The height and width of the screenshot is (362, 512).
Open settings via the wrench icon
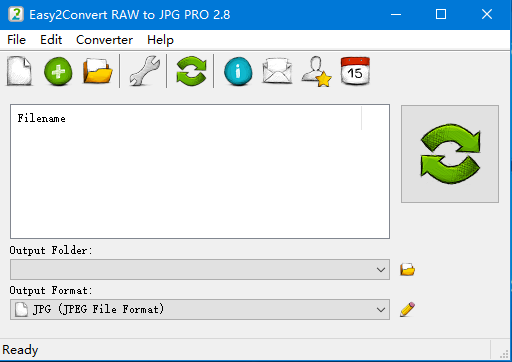pos(145,71)
